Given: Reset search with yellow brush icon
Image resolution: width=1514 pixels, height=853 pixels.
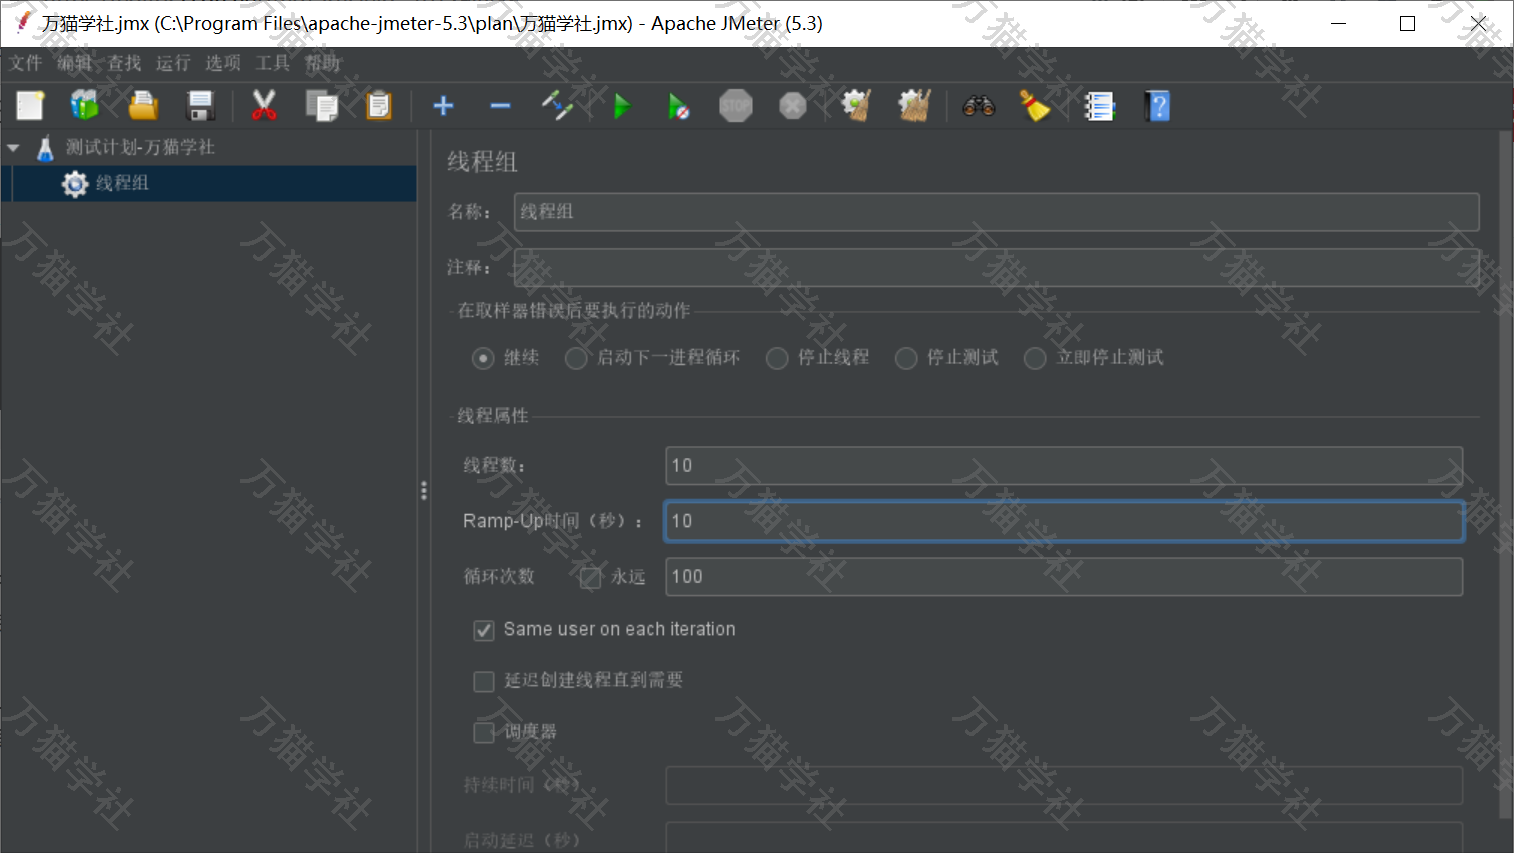Looking at the screenshot, I should [x=1035, y=105].
